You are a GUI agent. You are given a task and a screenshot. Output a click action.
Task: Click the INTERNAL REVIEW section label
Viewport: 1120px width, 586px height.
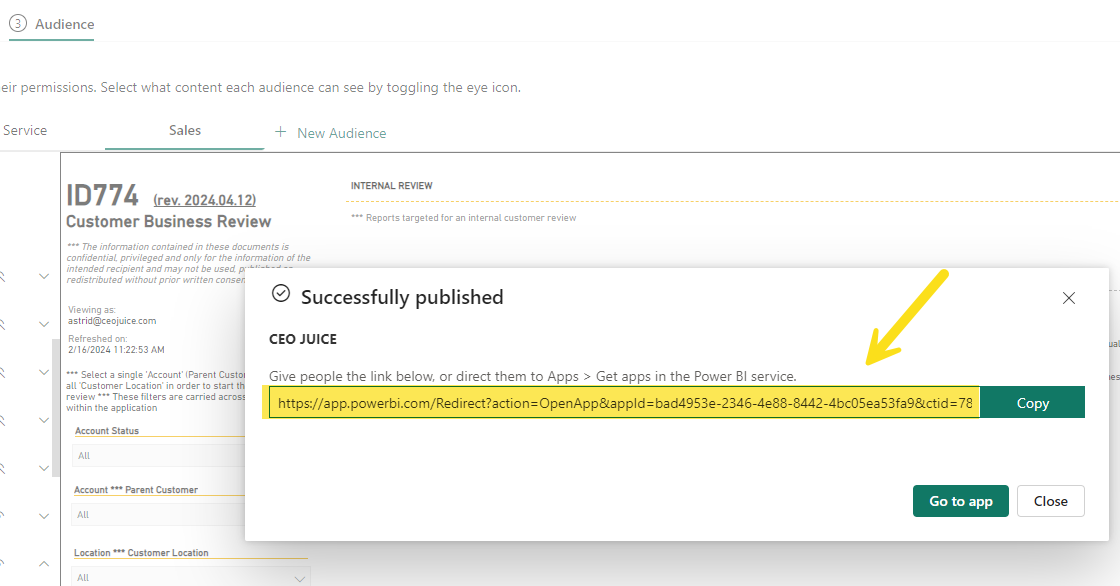(x=391, y=186)
